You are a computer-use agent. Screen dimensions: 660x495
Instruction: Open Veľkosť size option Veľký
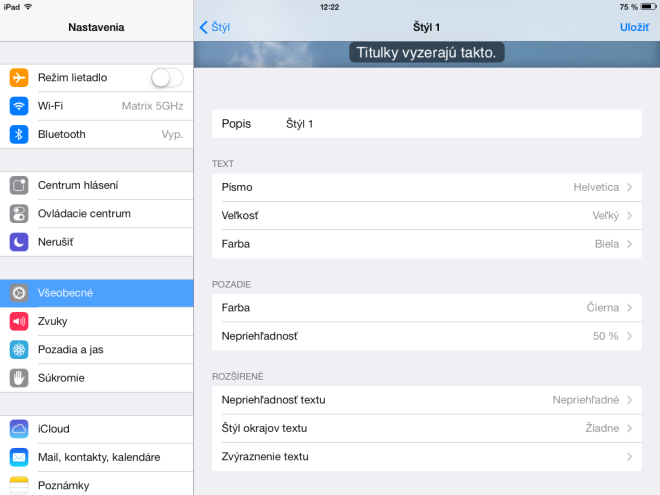click(x=427, y=216)
